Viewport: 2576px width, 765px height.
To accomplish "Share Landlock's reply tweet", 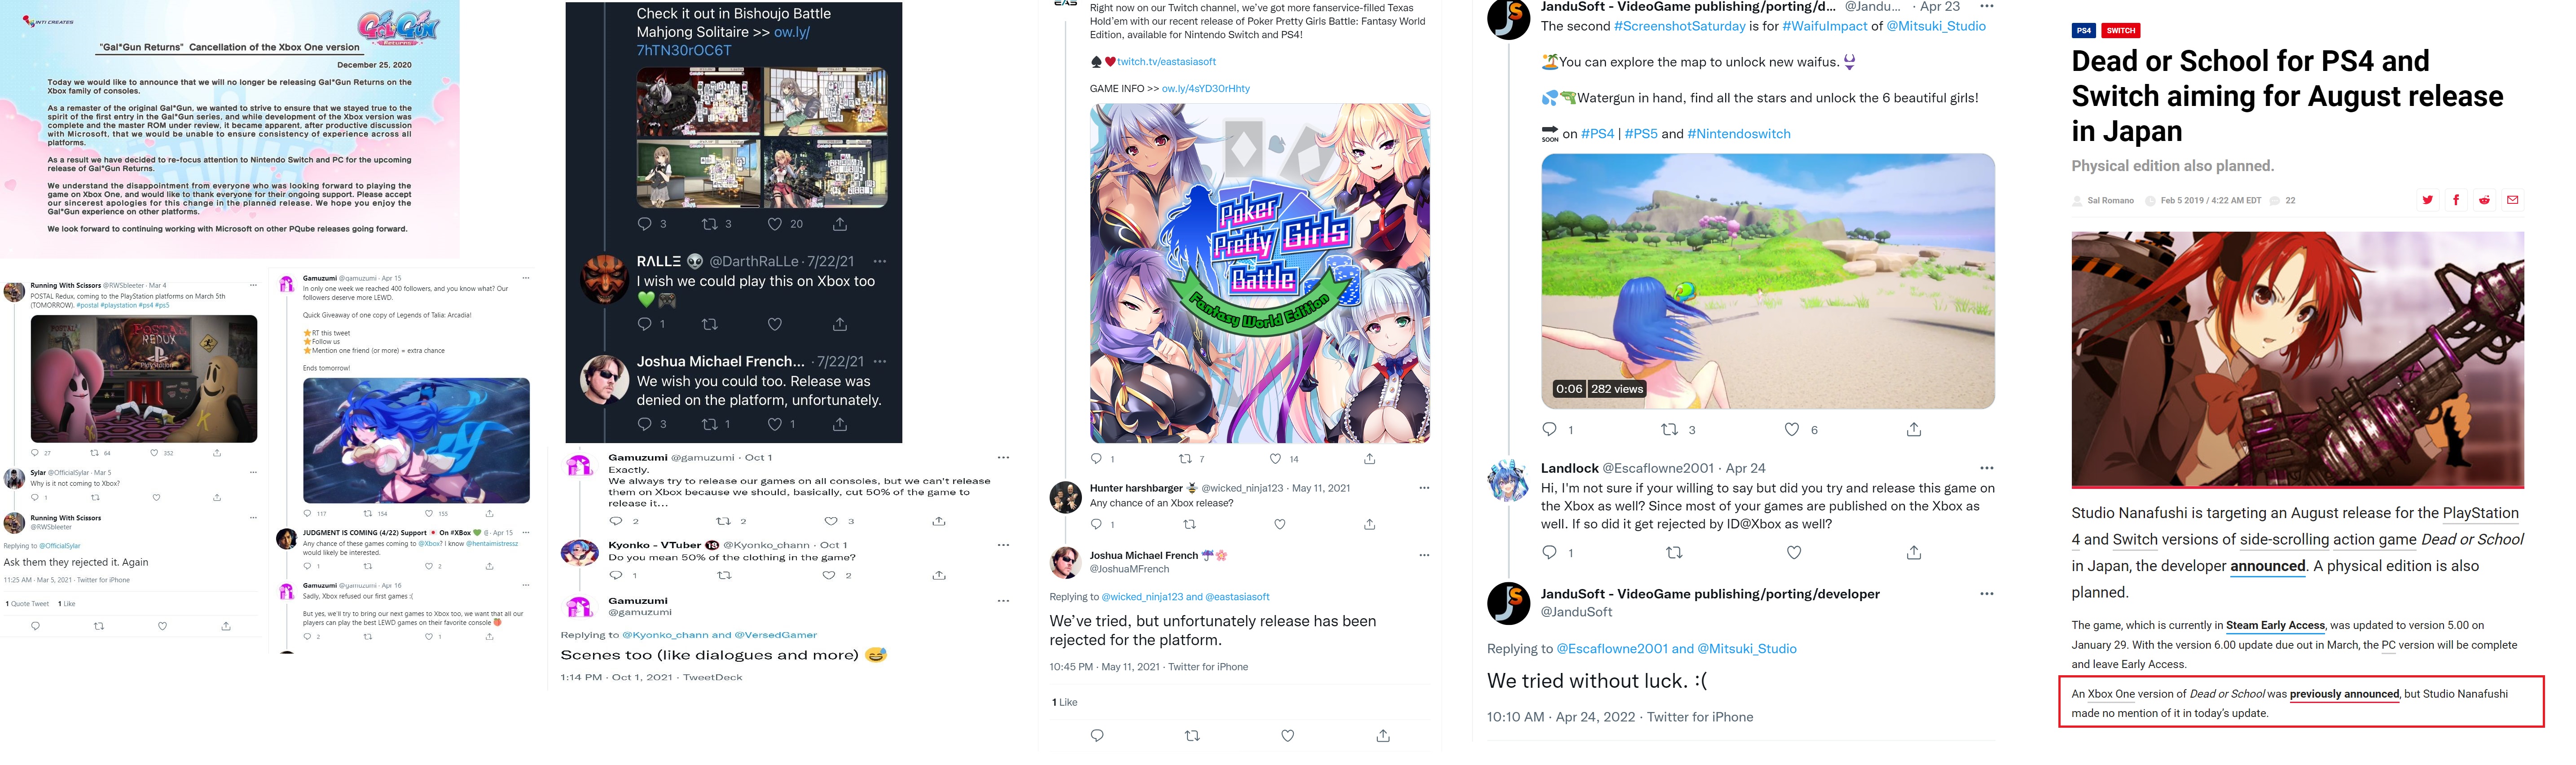I will (x=1913, y=552).
